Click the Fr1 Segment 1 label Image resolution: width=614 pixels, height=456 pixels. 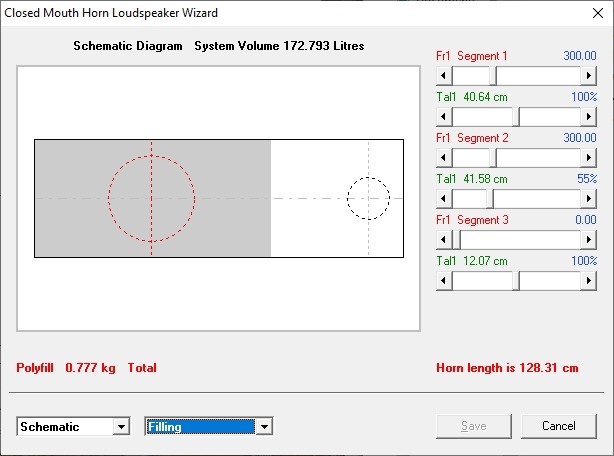[472, 56]
